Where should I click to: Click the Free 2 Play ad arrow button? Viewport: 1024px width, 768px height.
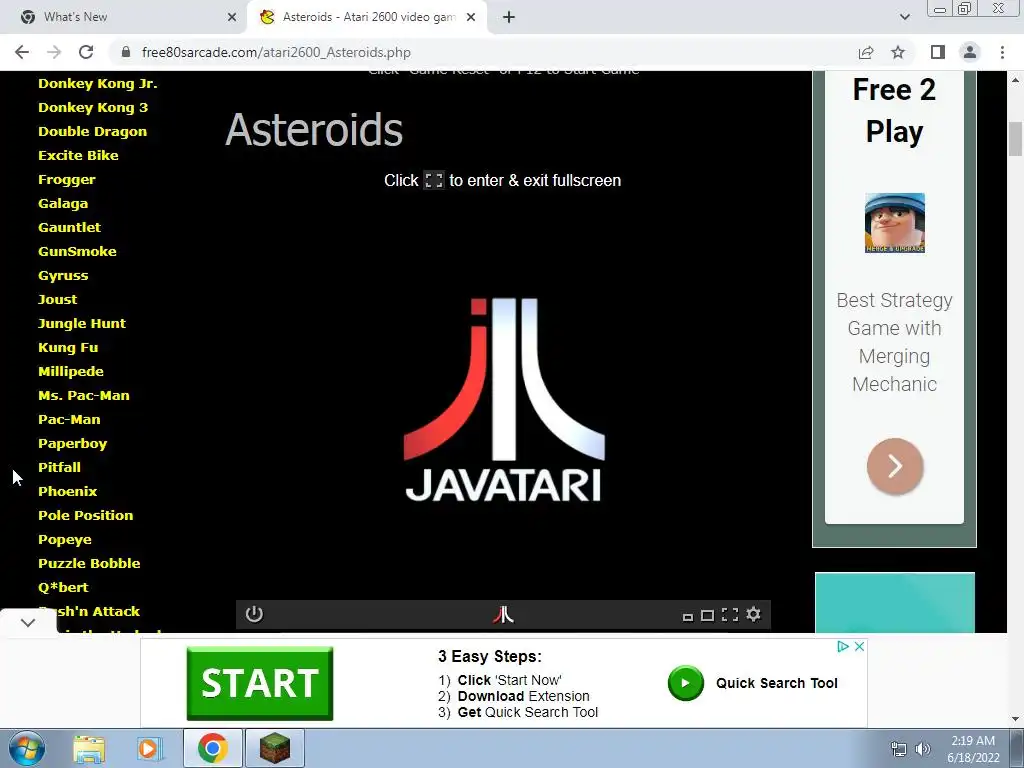pyautogui.click(x=895, y=466)
